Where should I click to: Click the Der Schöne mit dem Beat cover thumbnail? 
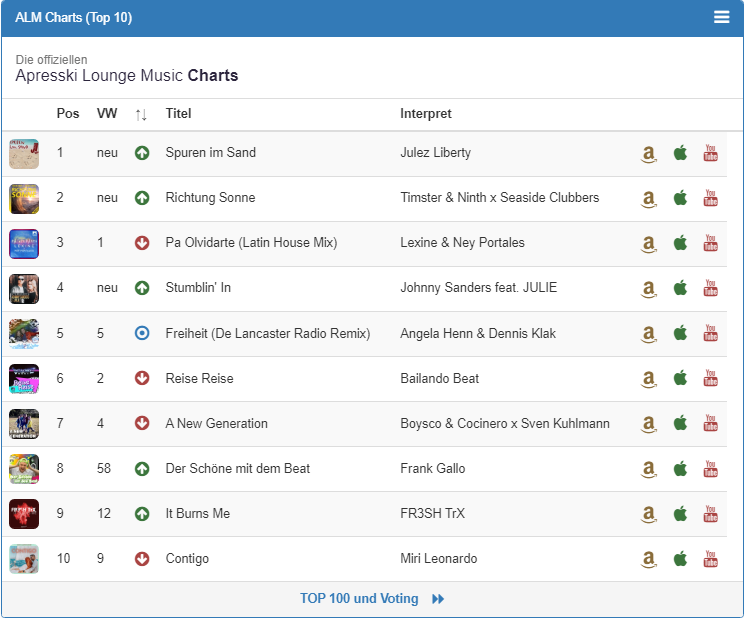(24, 469)
